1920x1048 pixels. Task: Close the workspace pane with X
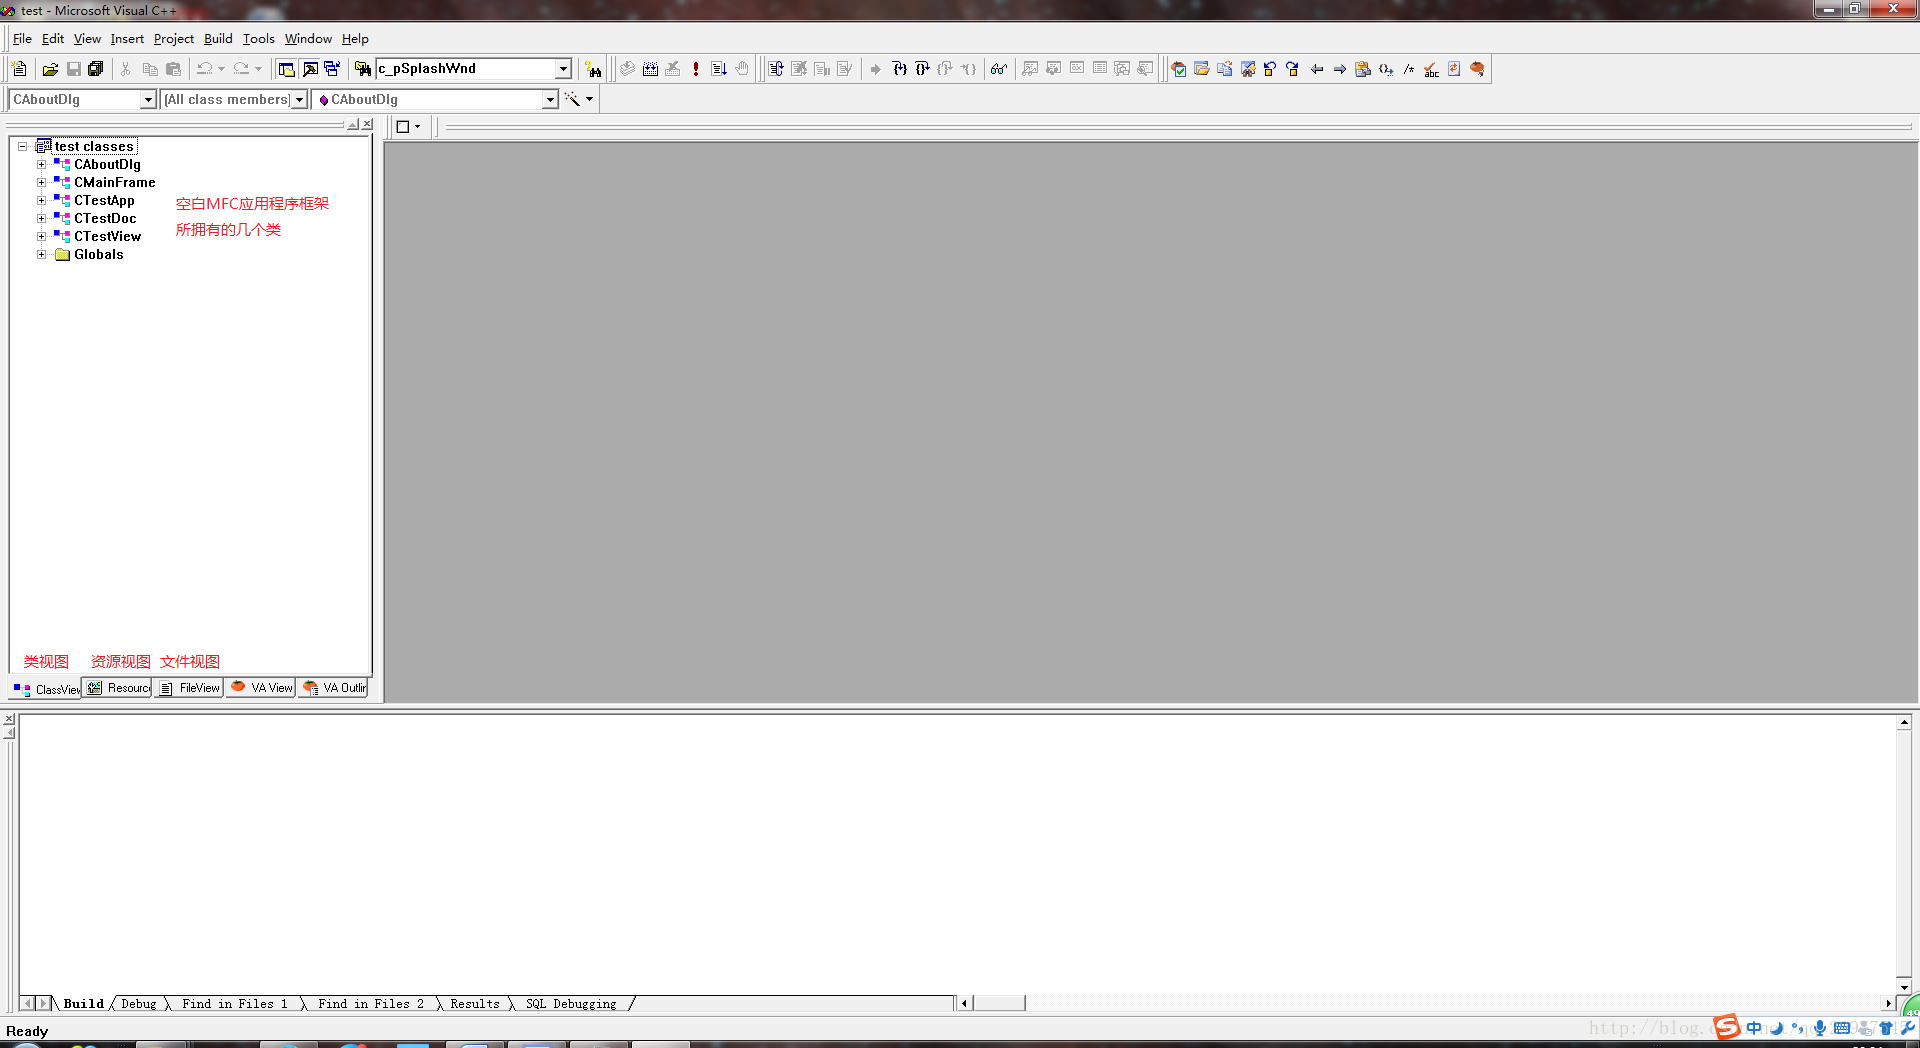367,124
